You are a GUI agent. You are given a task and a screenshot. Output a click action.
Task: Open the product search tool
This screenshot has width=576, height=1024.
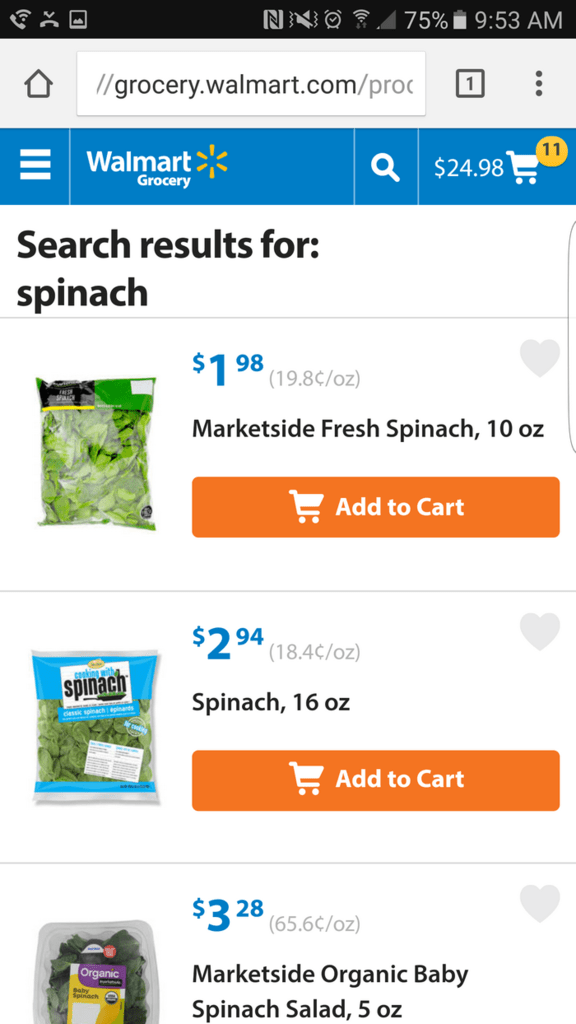[385, 166]
